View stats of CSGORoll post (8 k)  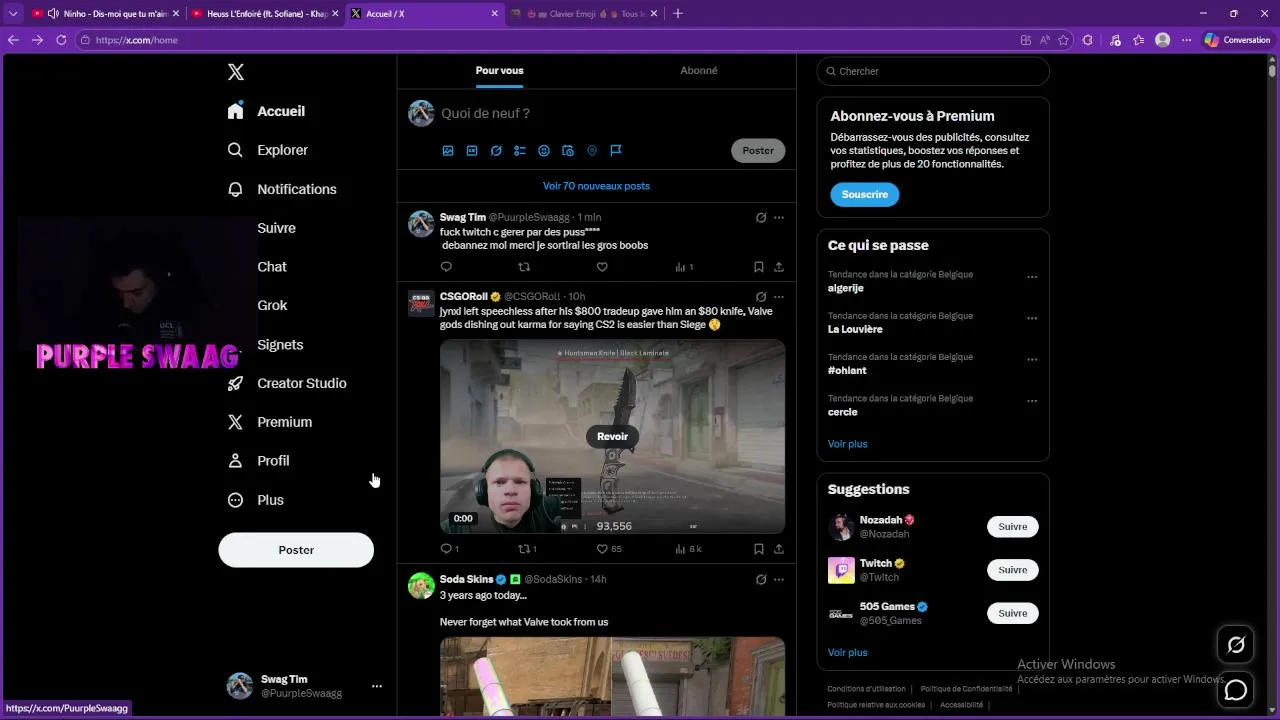point(689,549)
